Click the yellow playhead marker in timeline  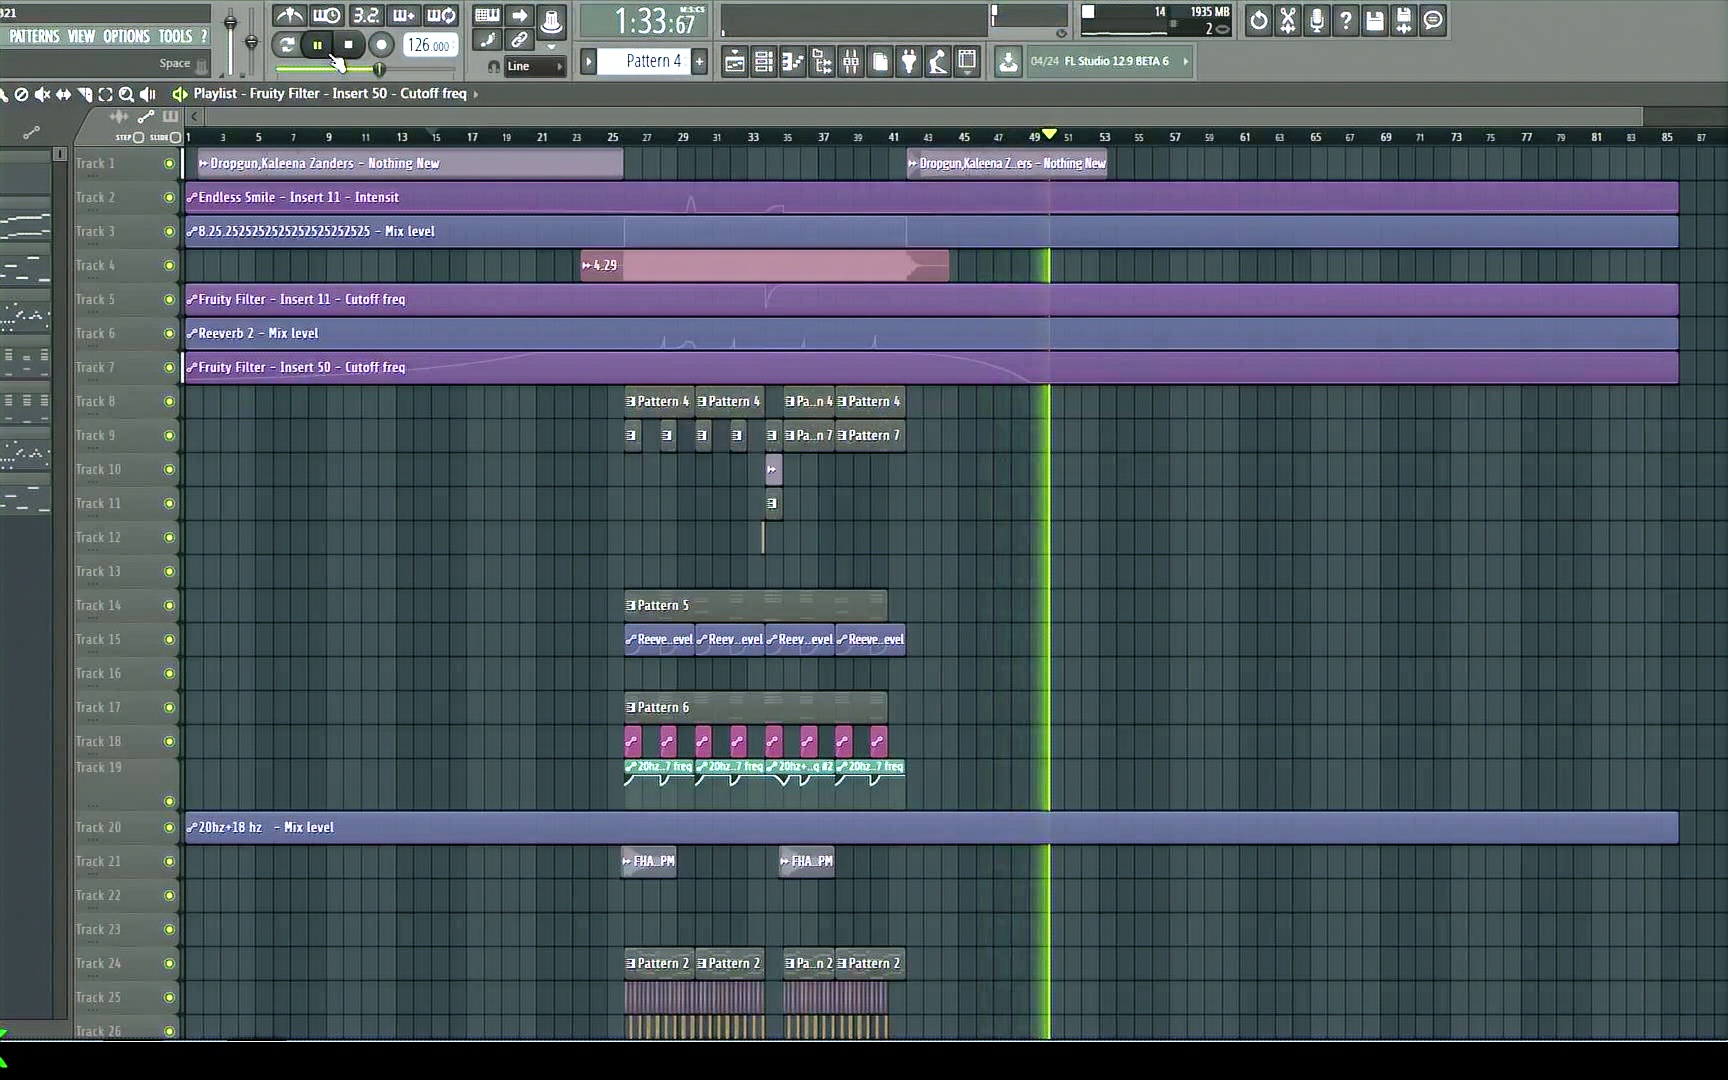pyautogui.click(x=1049, y=133)
